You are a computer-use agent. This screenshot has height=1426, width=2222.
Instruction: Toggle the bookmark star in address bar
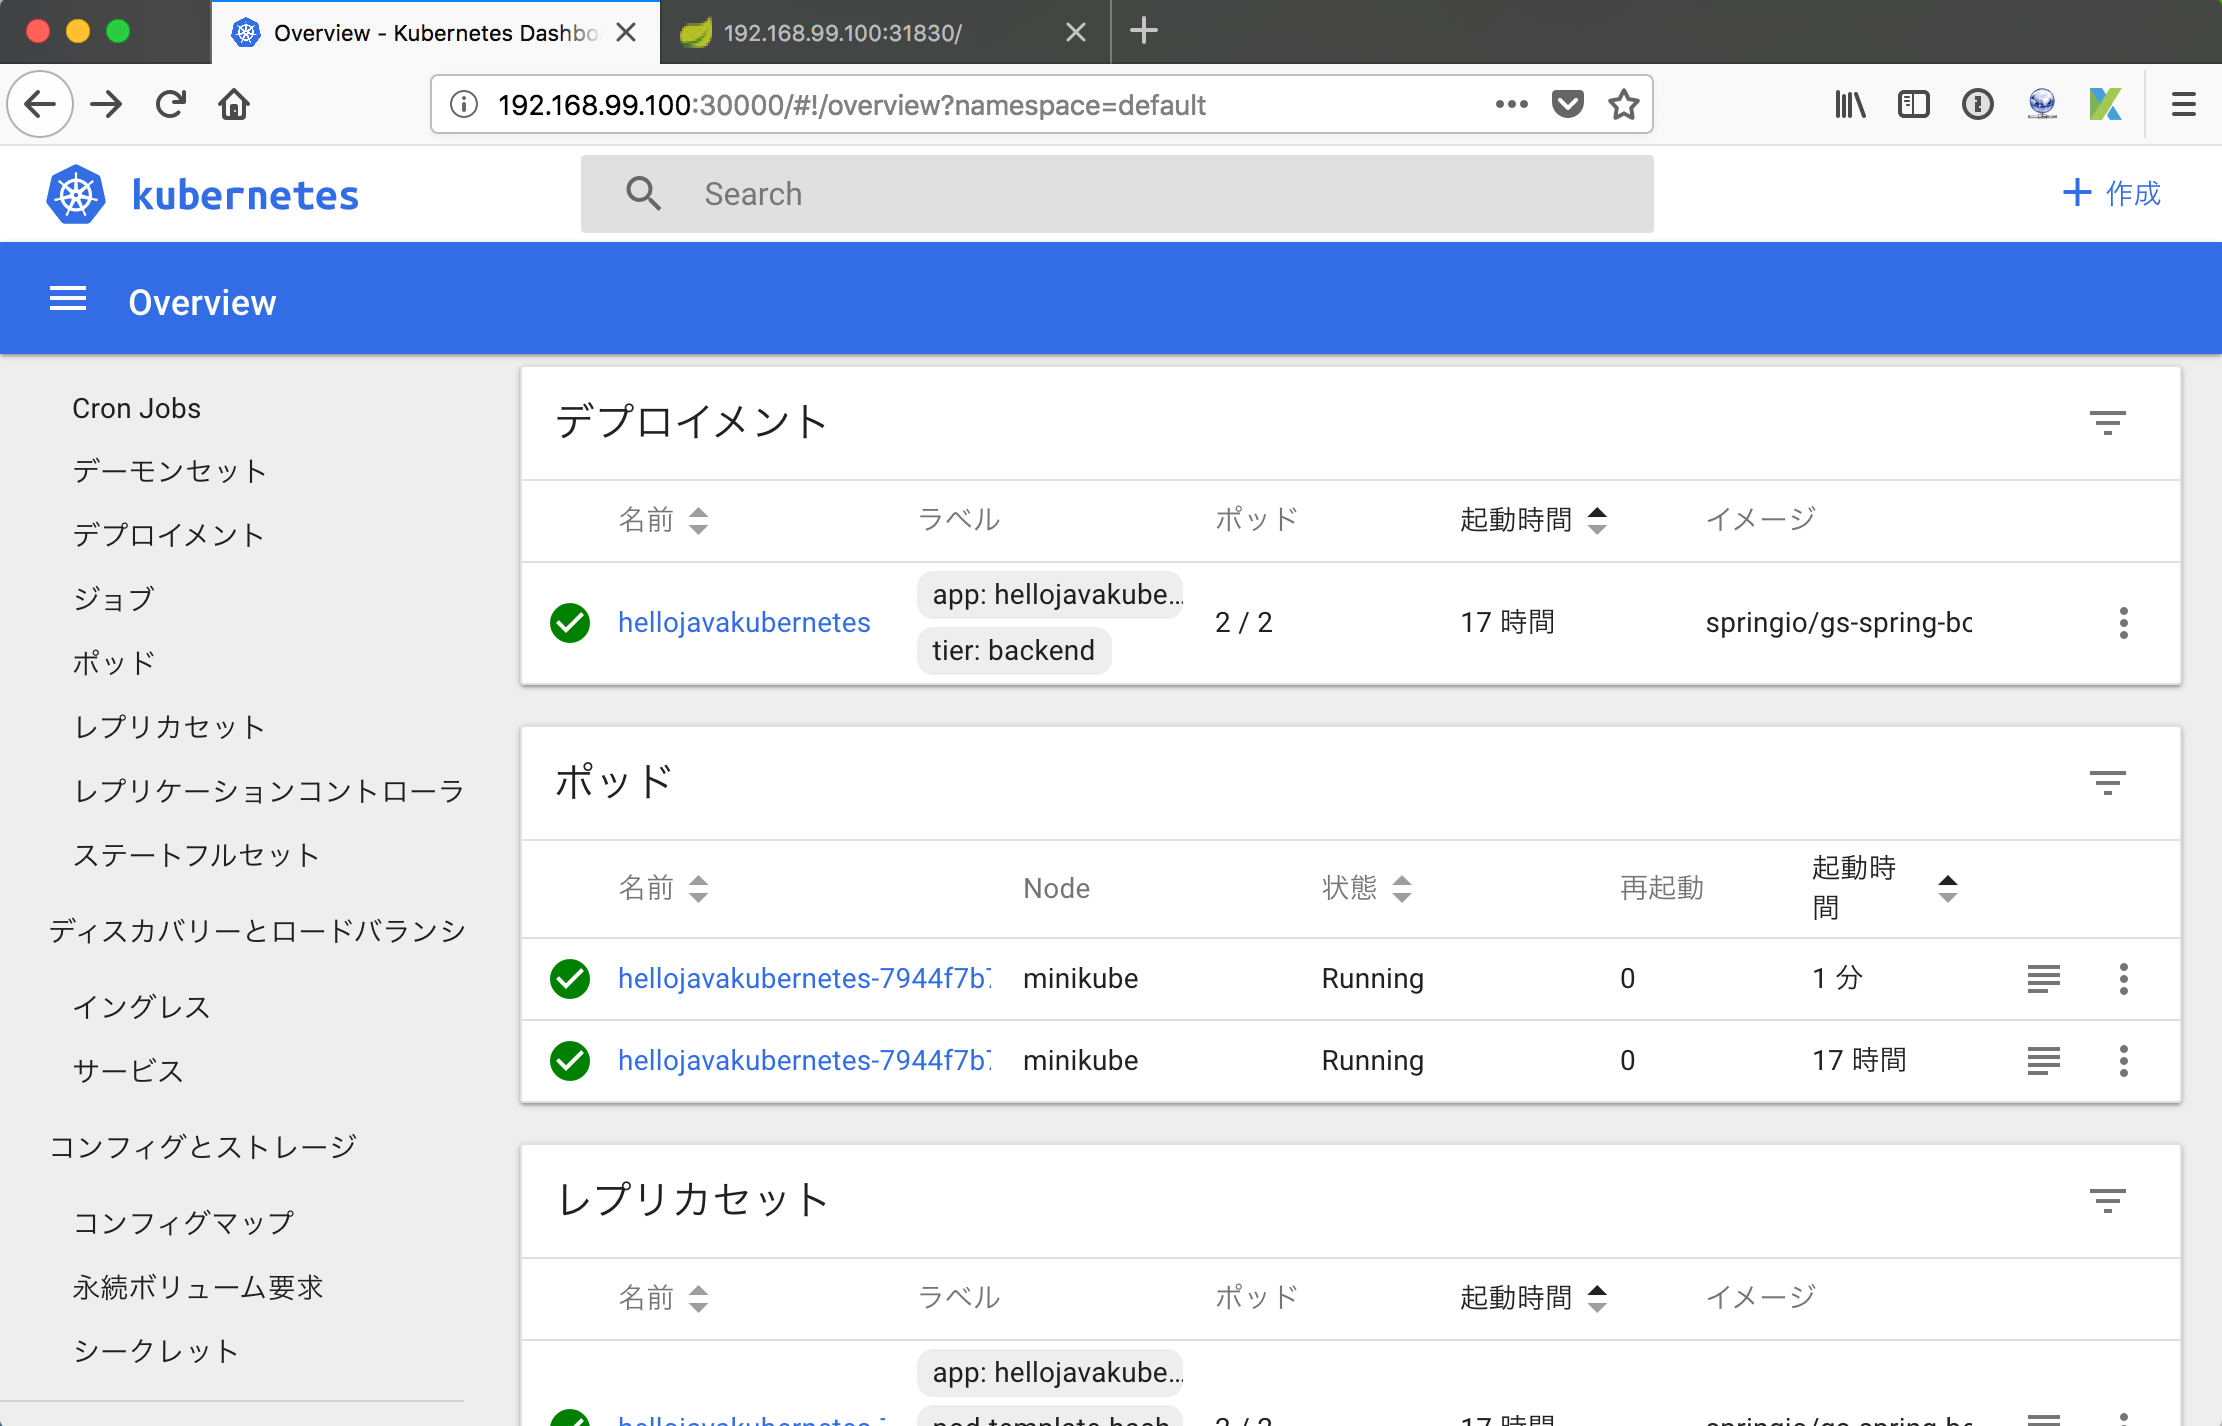pos(1624,104)
